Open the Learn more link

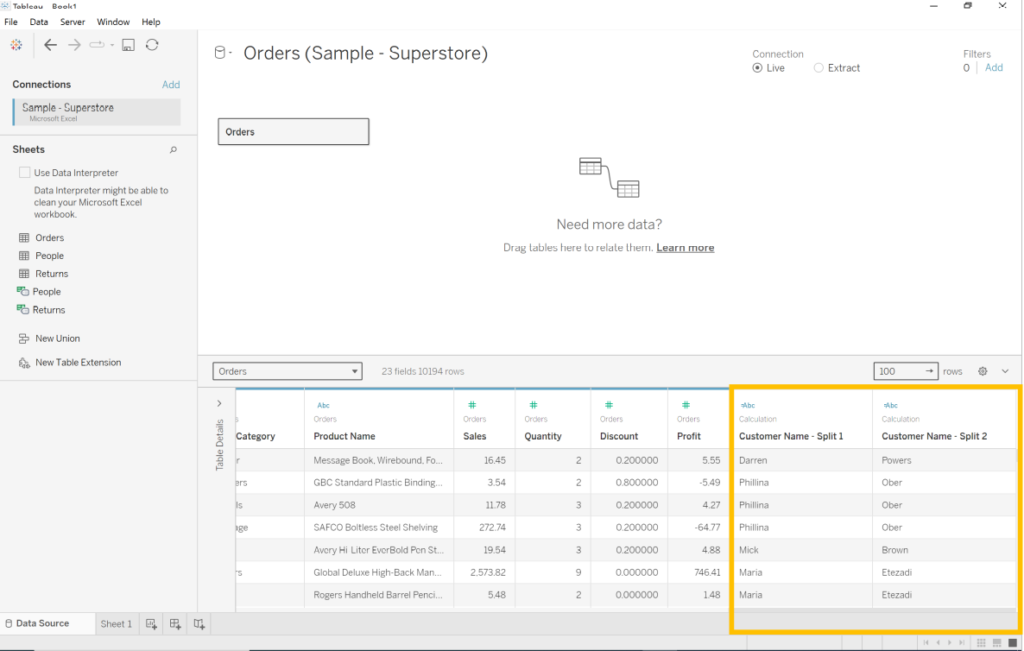point(685,247)
